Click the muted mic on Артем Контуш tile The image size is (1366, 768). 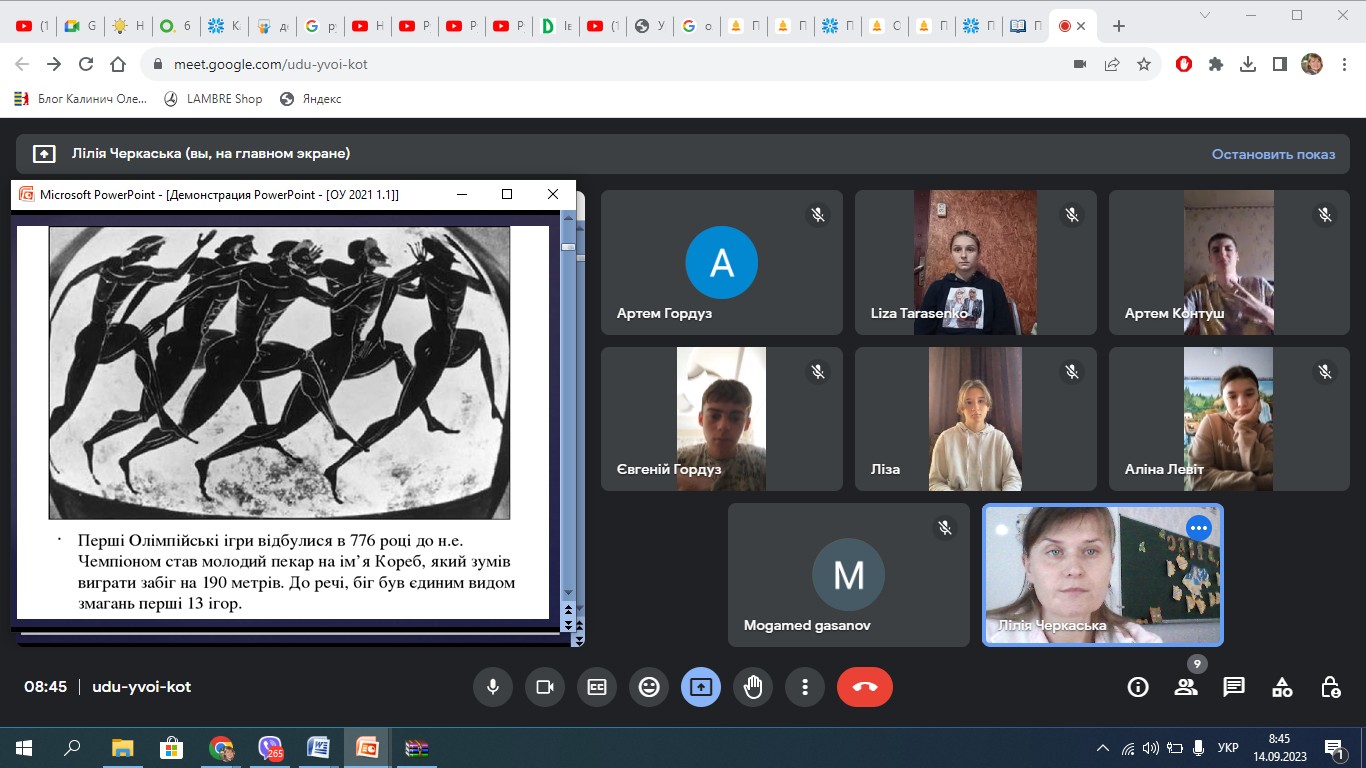pos(1326,215)
